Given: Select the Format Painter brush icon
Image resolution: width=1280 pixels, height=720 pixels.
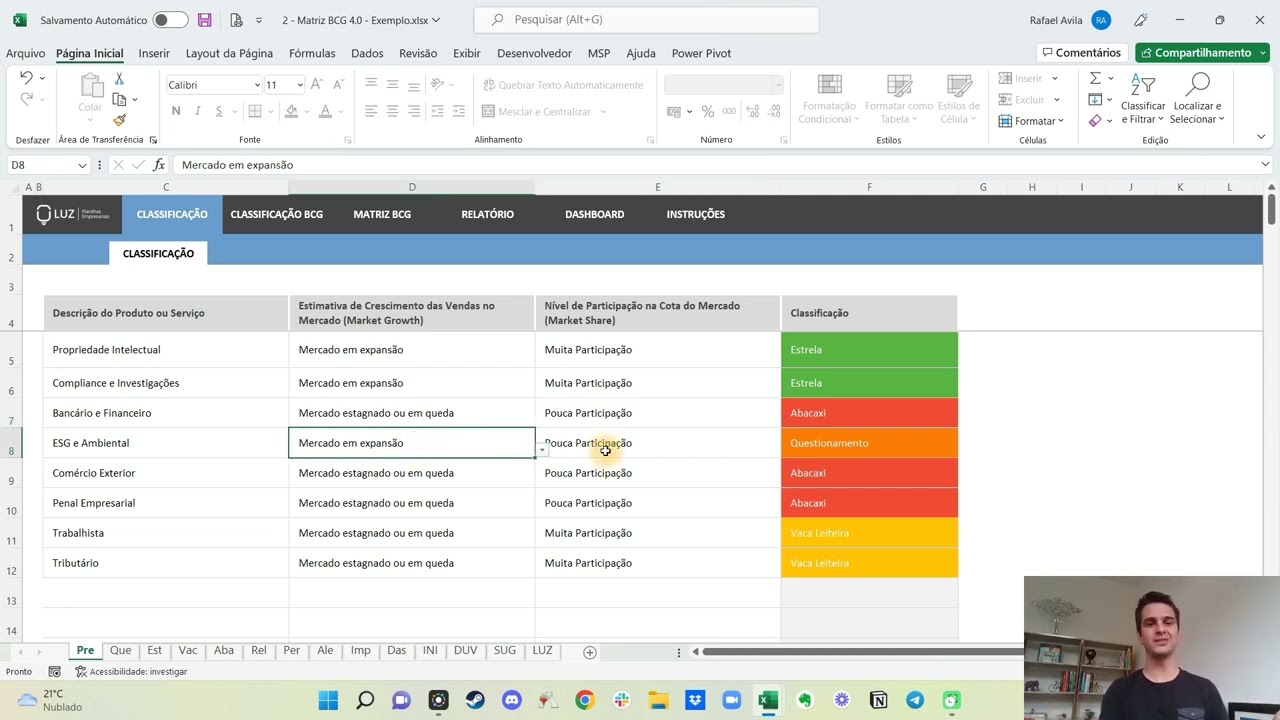Looking at the screenshot, I should point(119,120).
